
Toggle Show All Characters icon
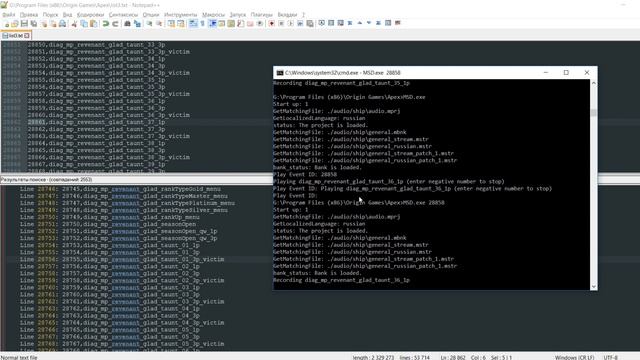202,24
